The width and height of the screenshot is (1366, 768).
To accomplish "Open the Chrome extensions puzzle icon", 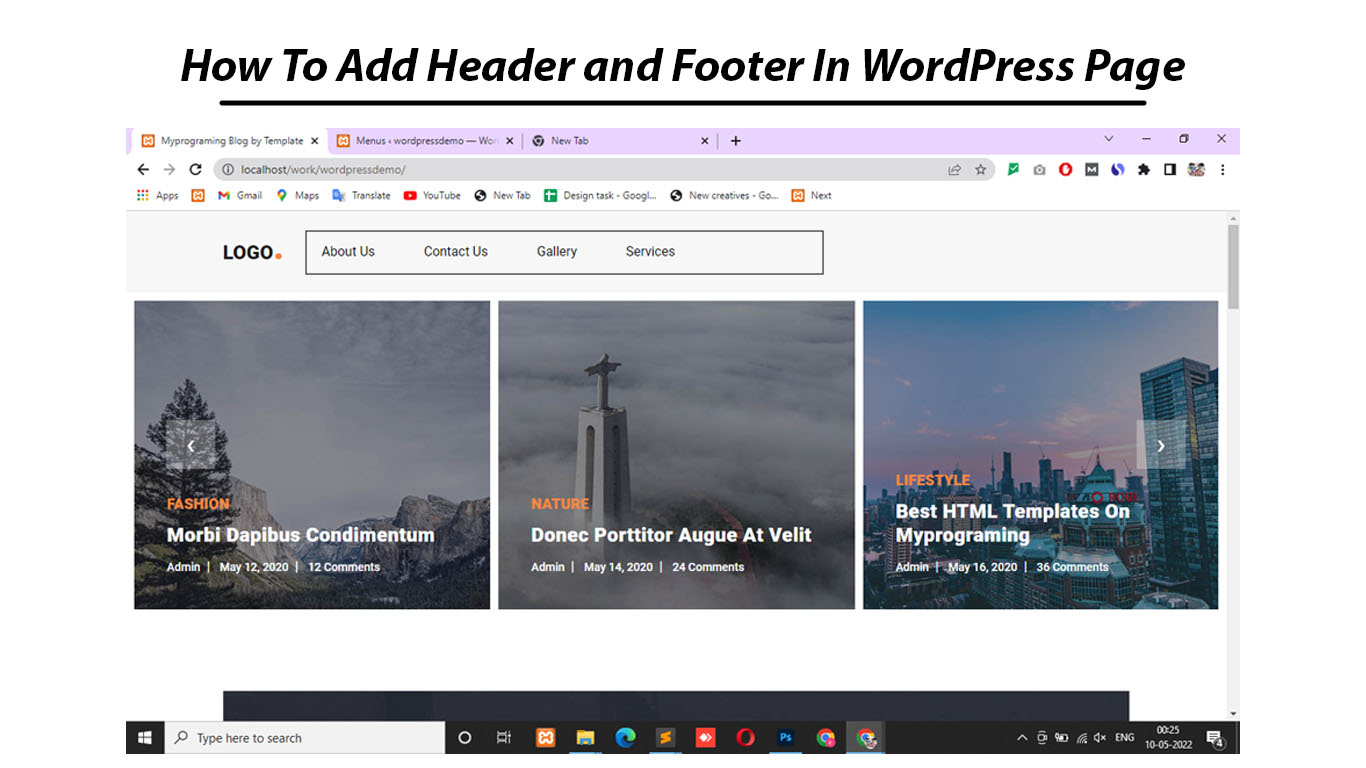I will [1144, 170].
